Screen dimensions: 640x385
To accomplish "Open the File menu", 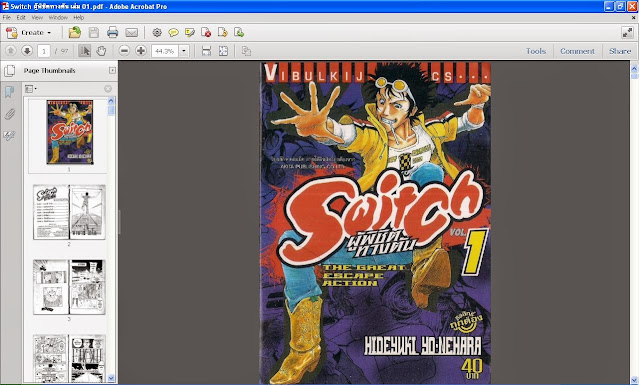I will tap(7, 18).
